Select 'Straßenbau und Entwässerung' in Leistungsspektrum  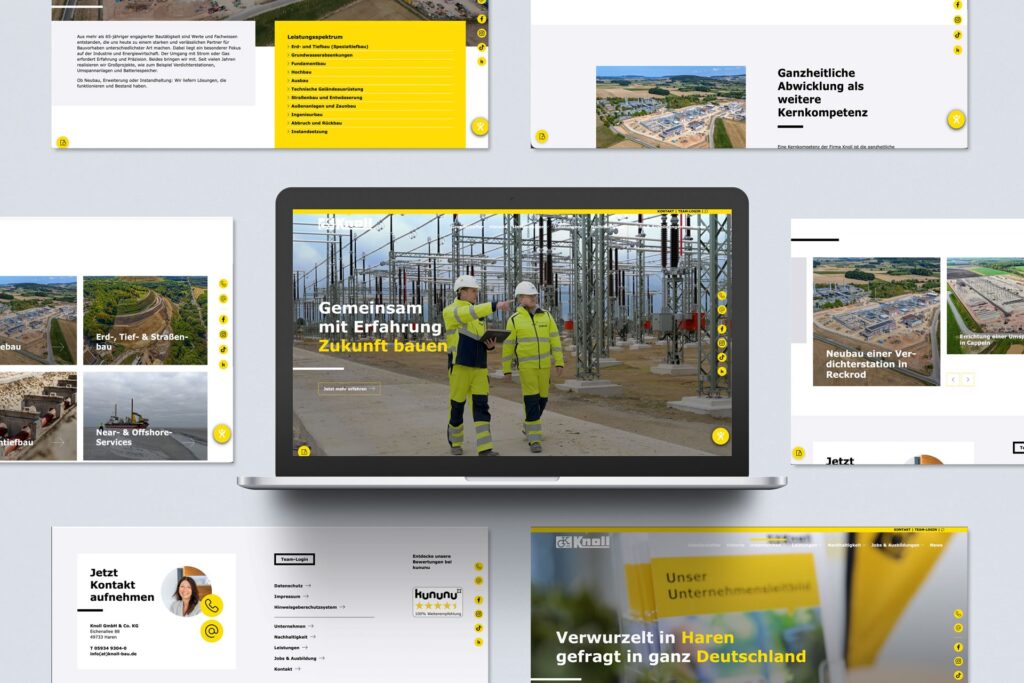coord(325,97)
